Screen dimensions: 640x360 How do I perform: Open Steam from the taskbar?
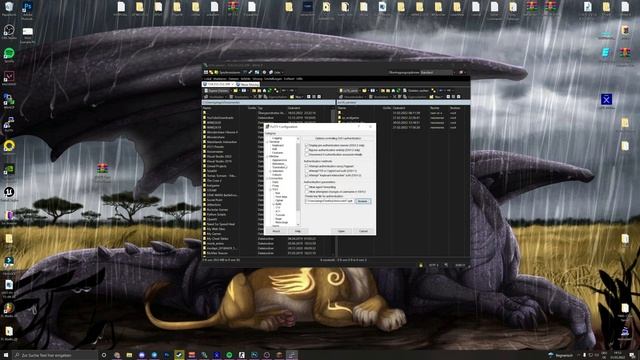click(179, 355)
